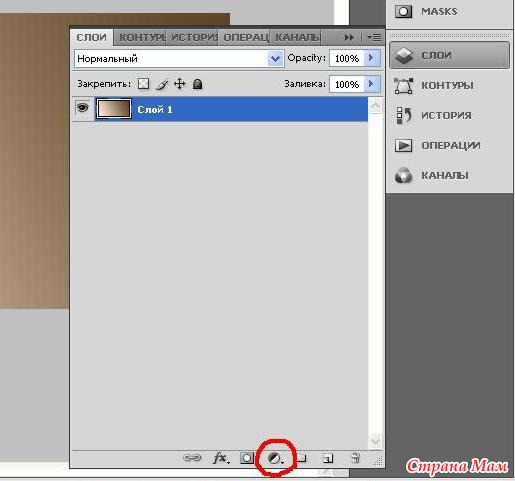
Task: Open the Заливка fill slider arrow
Action: click(371, 84)
